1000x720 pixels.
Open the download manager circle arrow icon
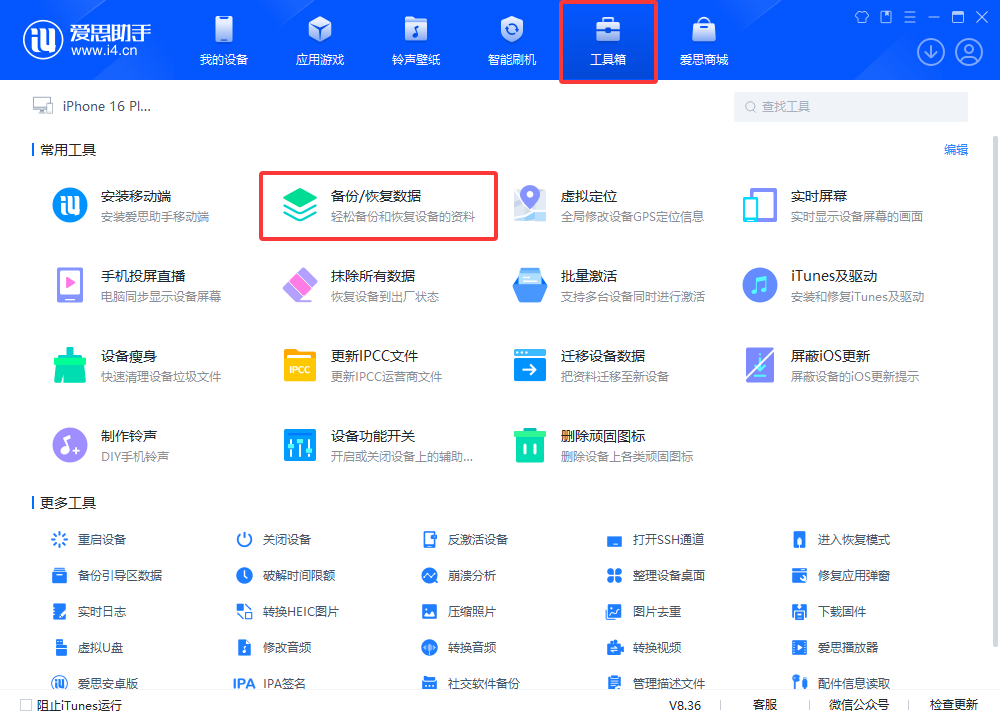click(x=931, y=51)
